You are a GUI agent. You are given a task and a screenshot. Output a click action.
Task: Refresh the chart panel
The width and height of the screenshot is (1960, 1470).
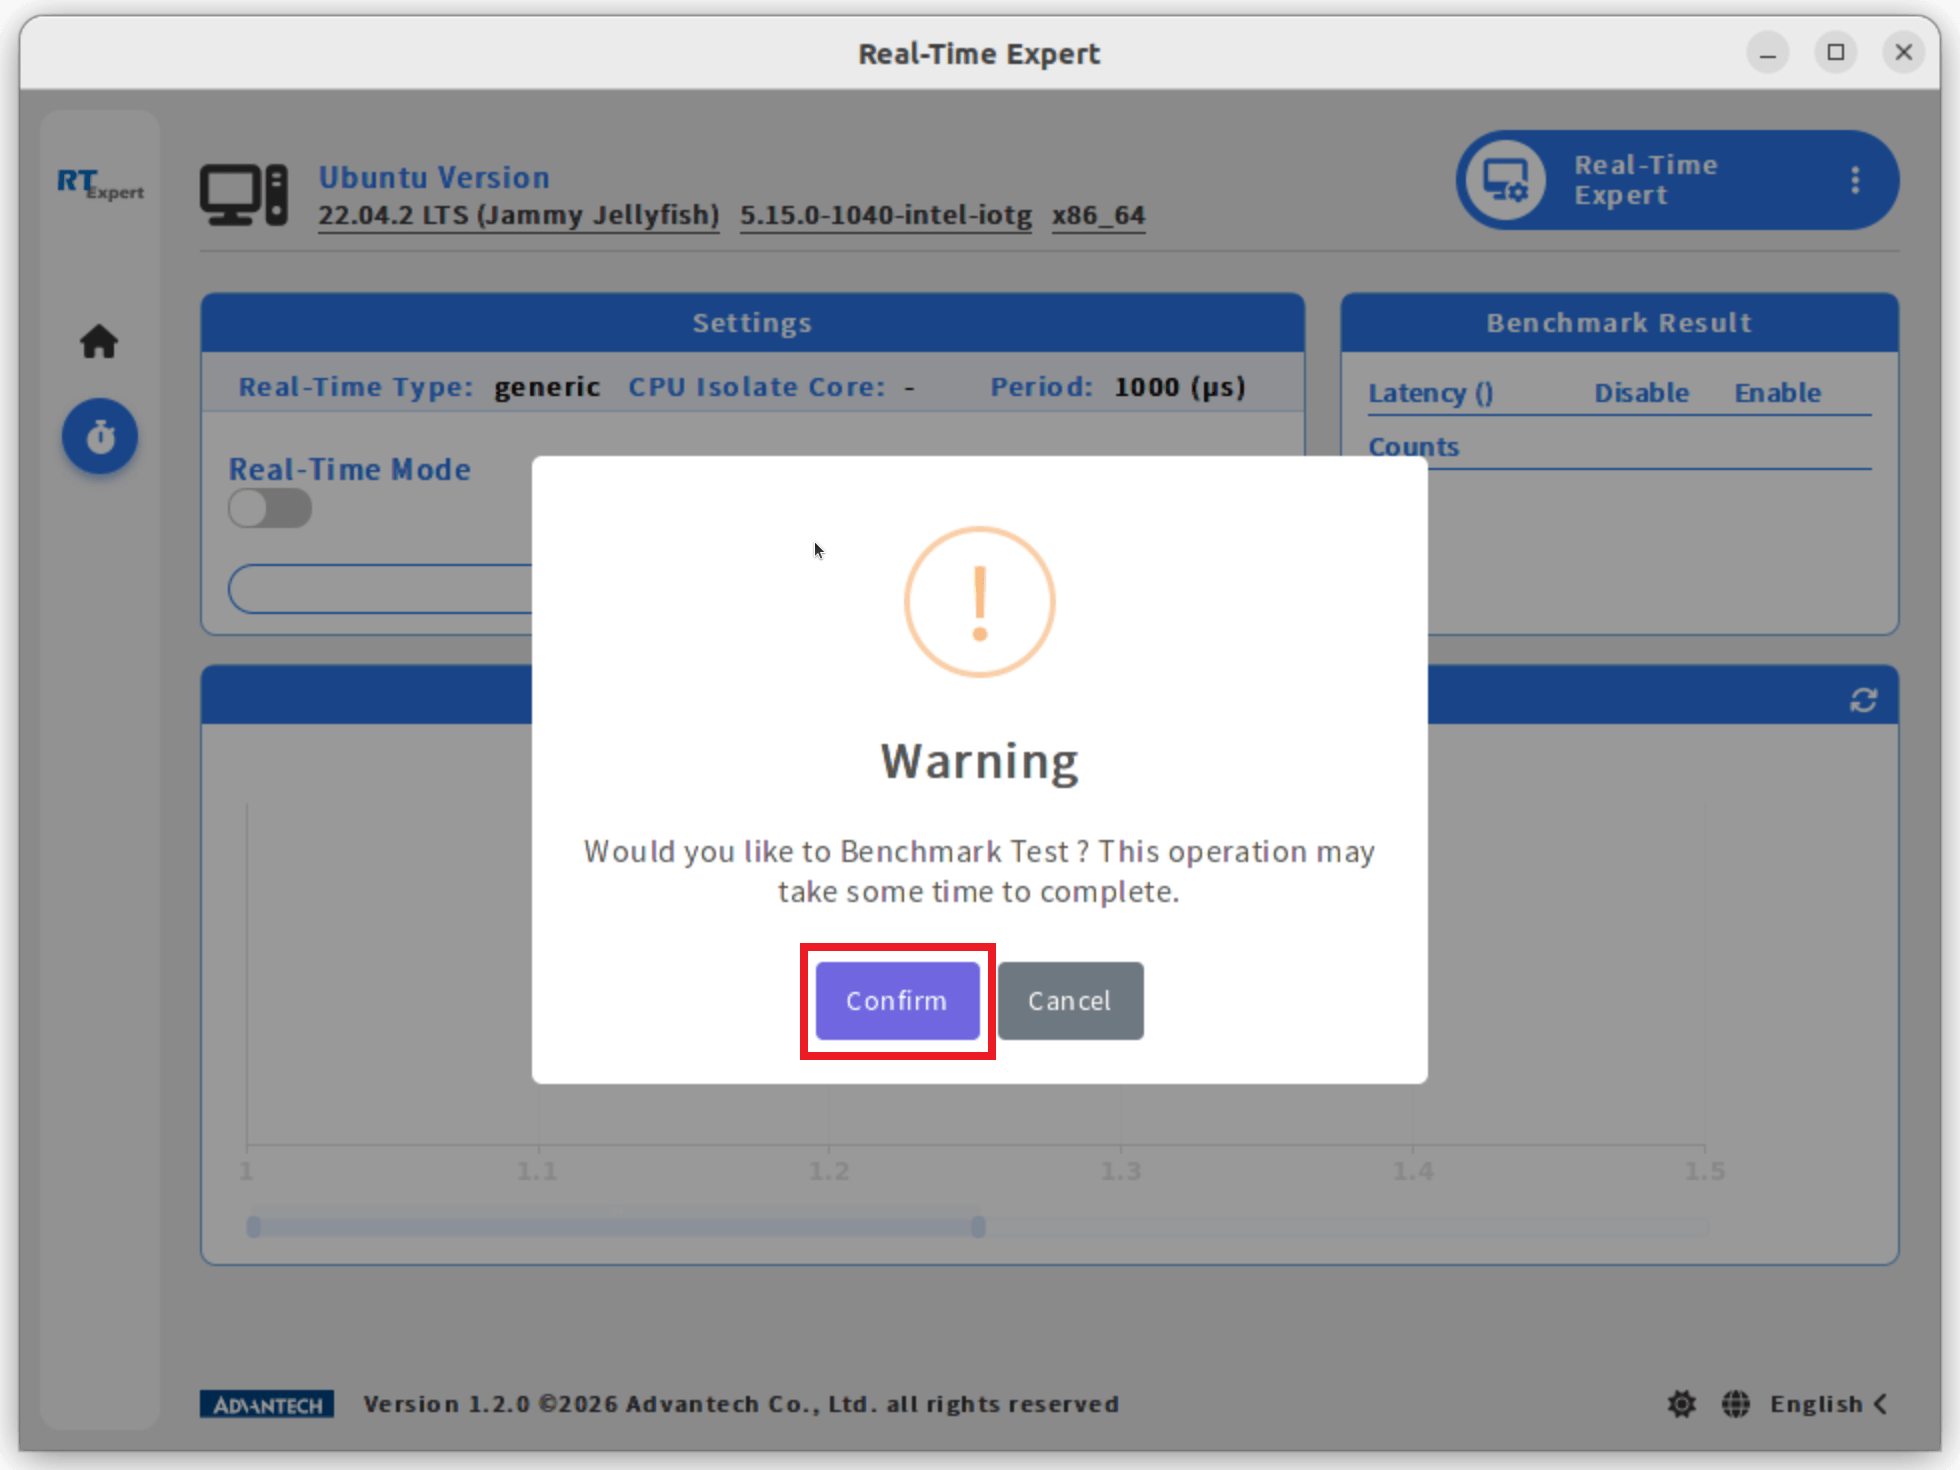(x=1863, y=700)
